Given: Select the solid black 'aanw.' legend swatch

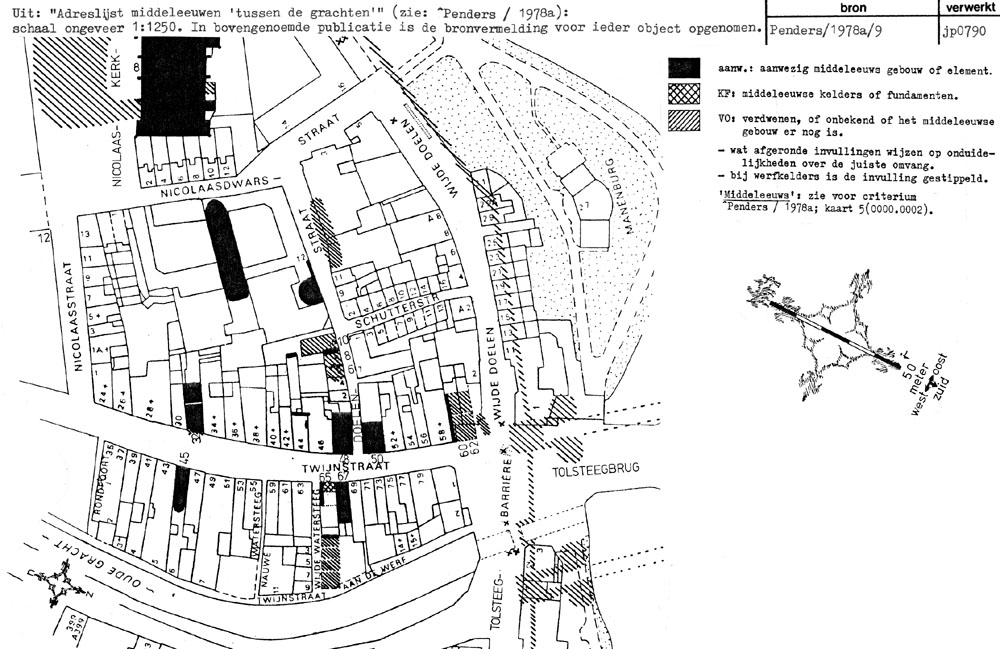Looking at the screenshot, I should [686, 67].
